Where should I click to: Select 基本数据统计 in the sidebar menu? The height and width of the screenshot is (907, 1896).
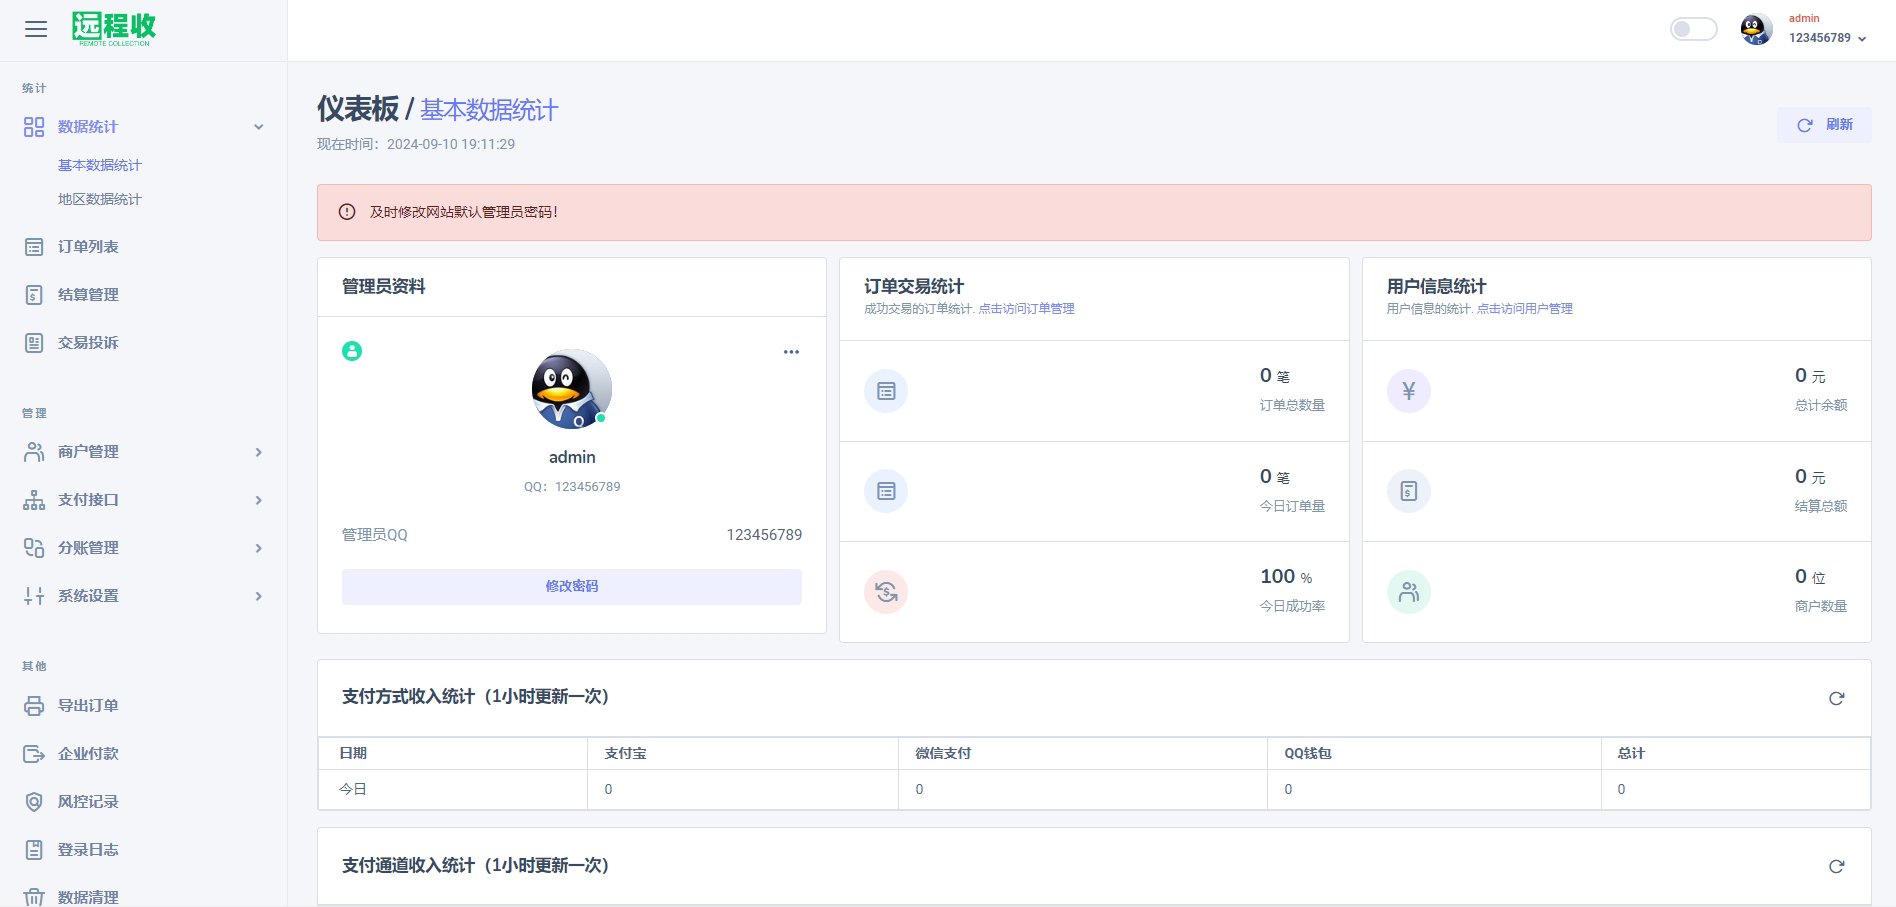(99, 164)
